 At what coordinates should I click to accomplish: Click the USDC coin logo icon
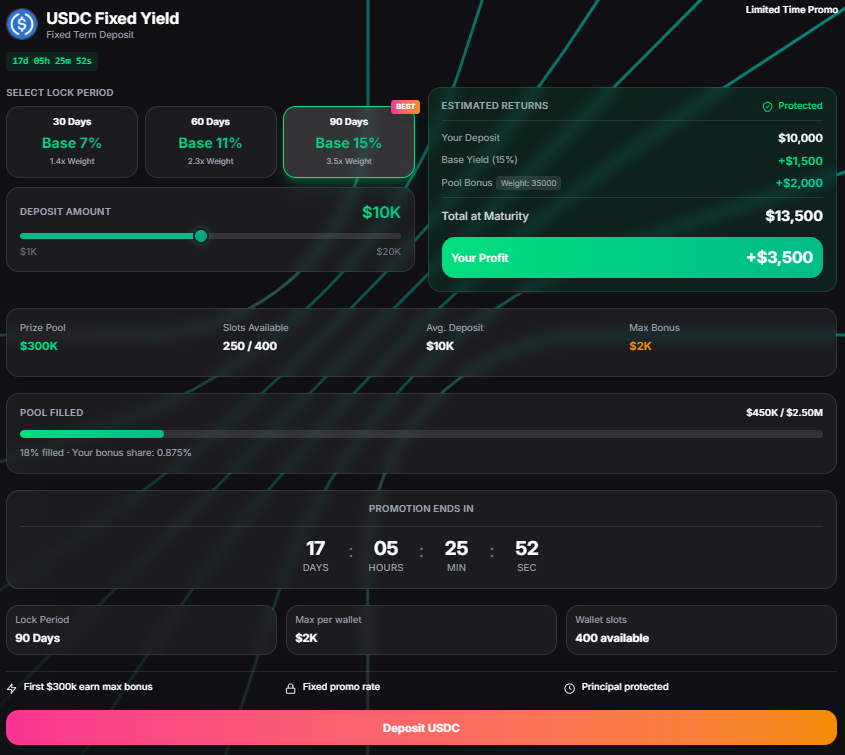22,24
